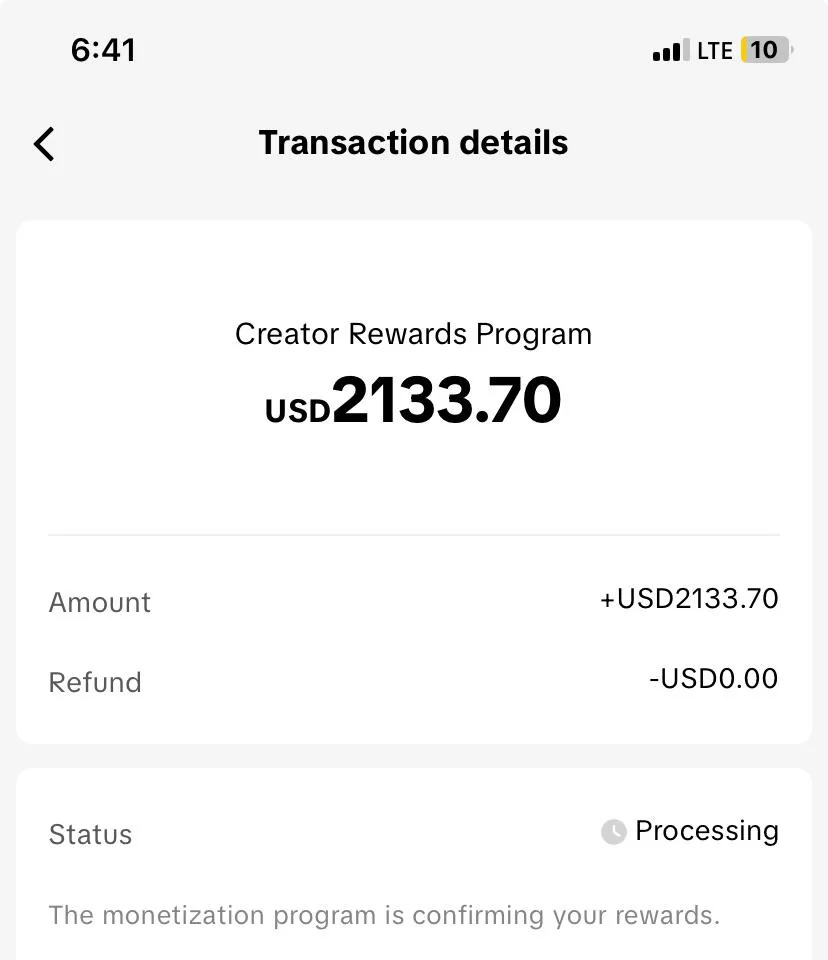Tap the Creator Rewards Program heading
The width and height of the screenshot is (828, 960).
click(x=413, y=334)
